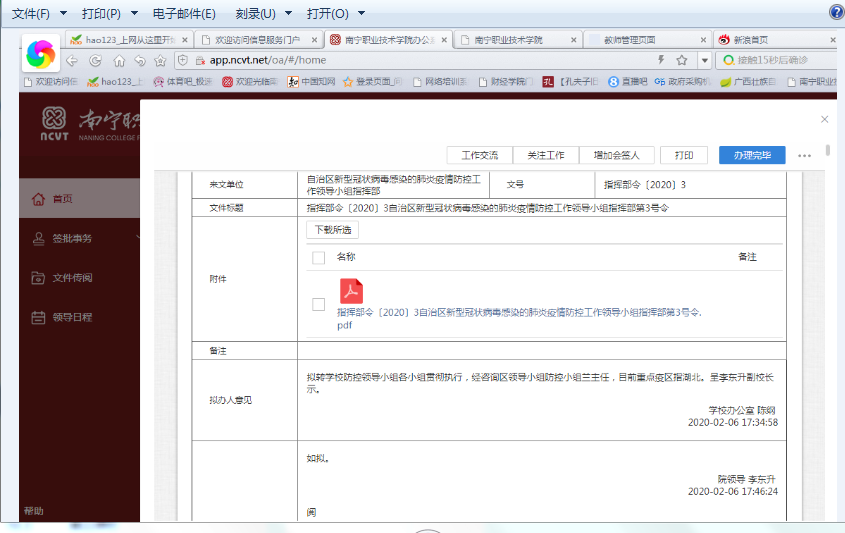Open 孔夫子旧 bookmark

point(570,82)
